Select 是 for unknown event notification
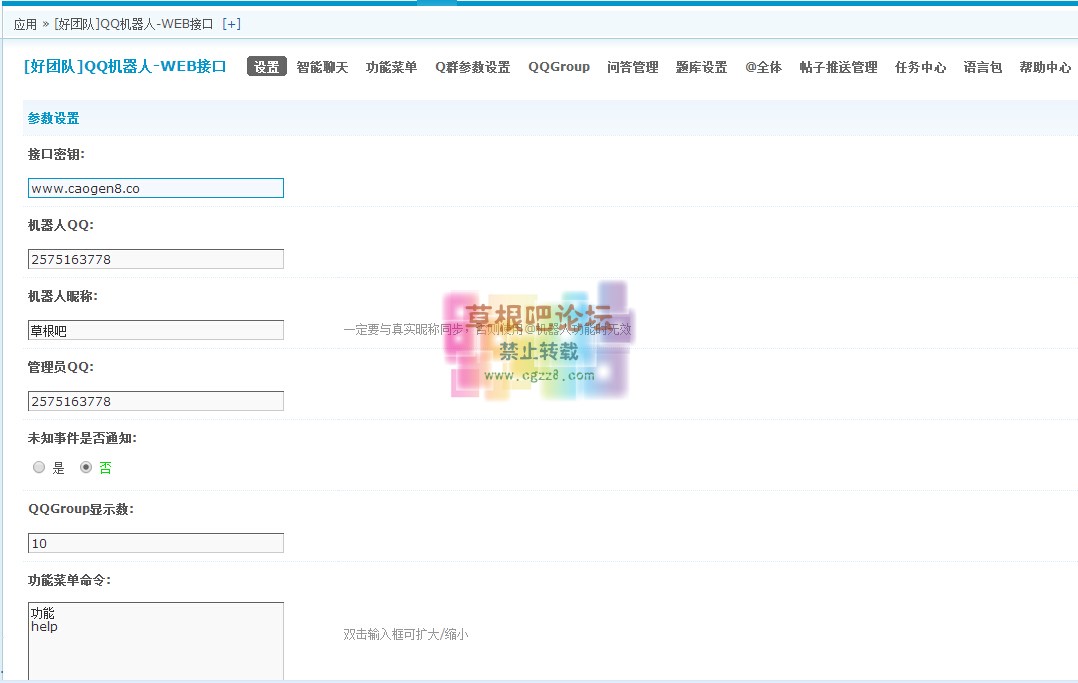 click(x=40, y=467)
